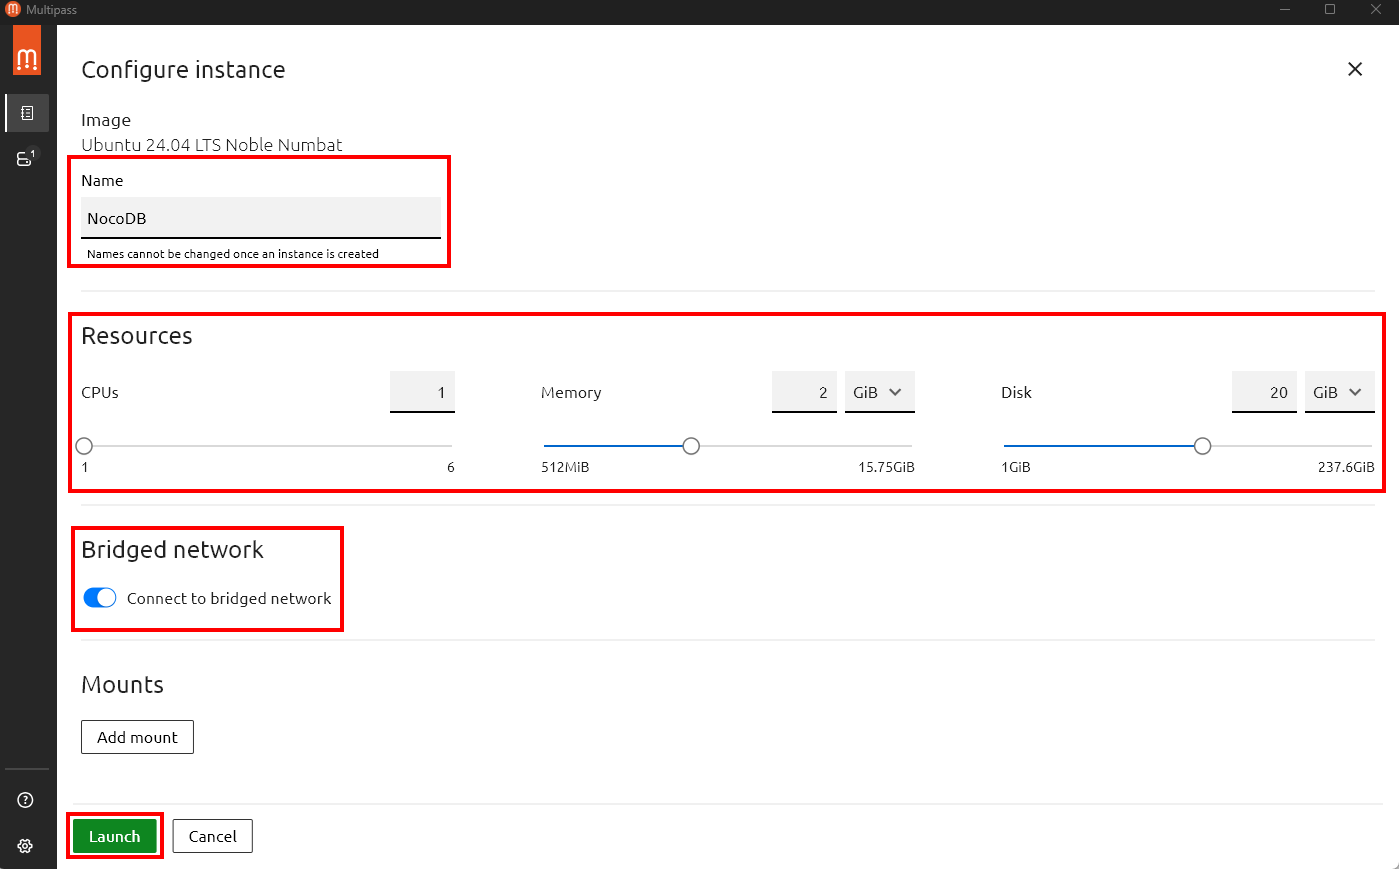Close the Configure instance panel
Image resolution: width=1399 pixels, height=869 pixels.
[1355, 69]
